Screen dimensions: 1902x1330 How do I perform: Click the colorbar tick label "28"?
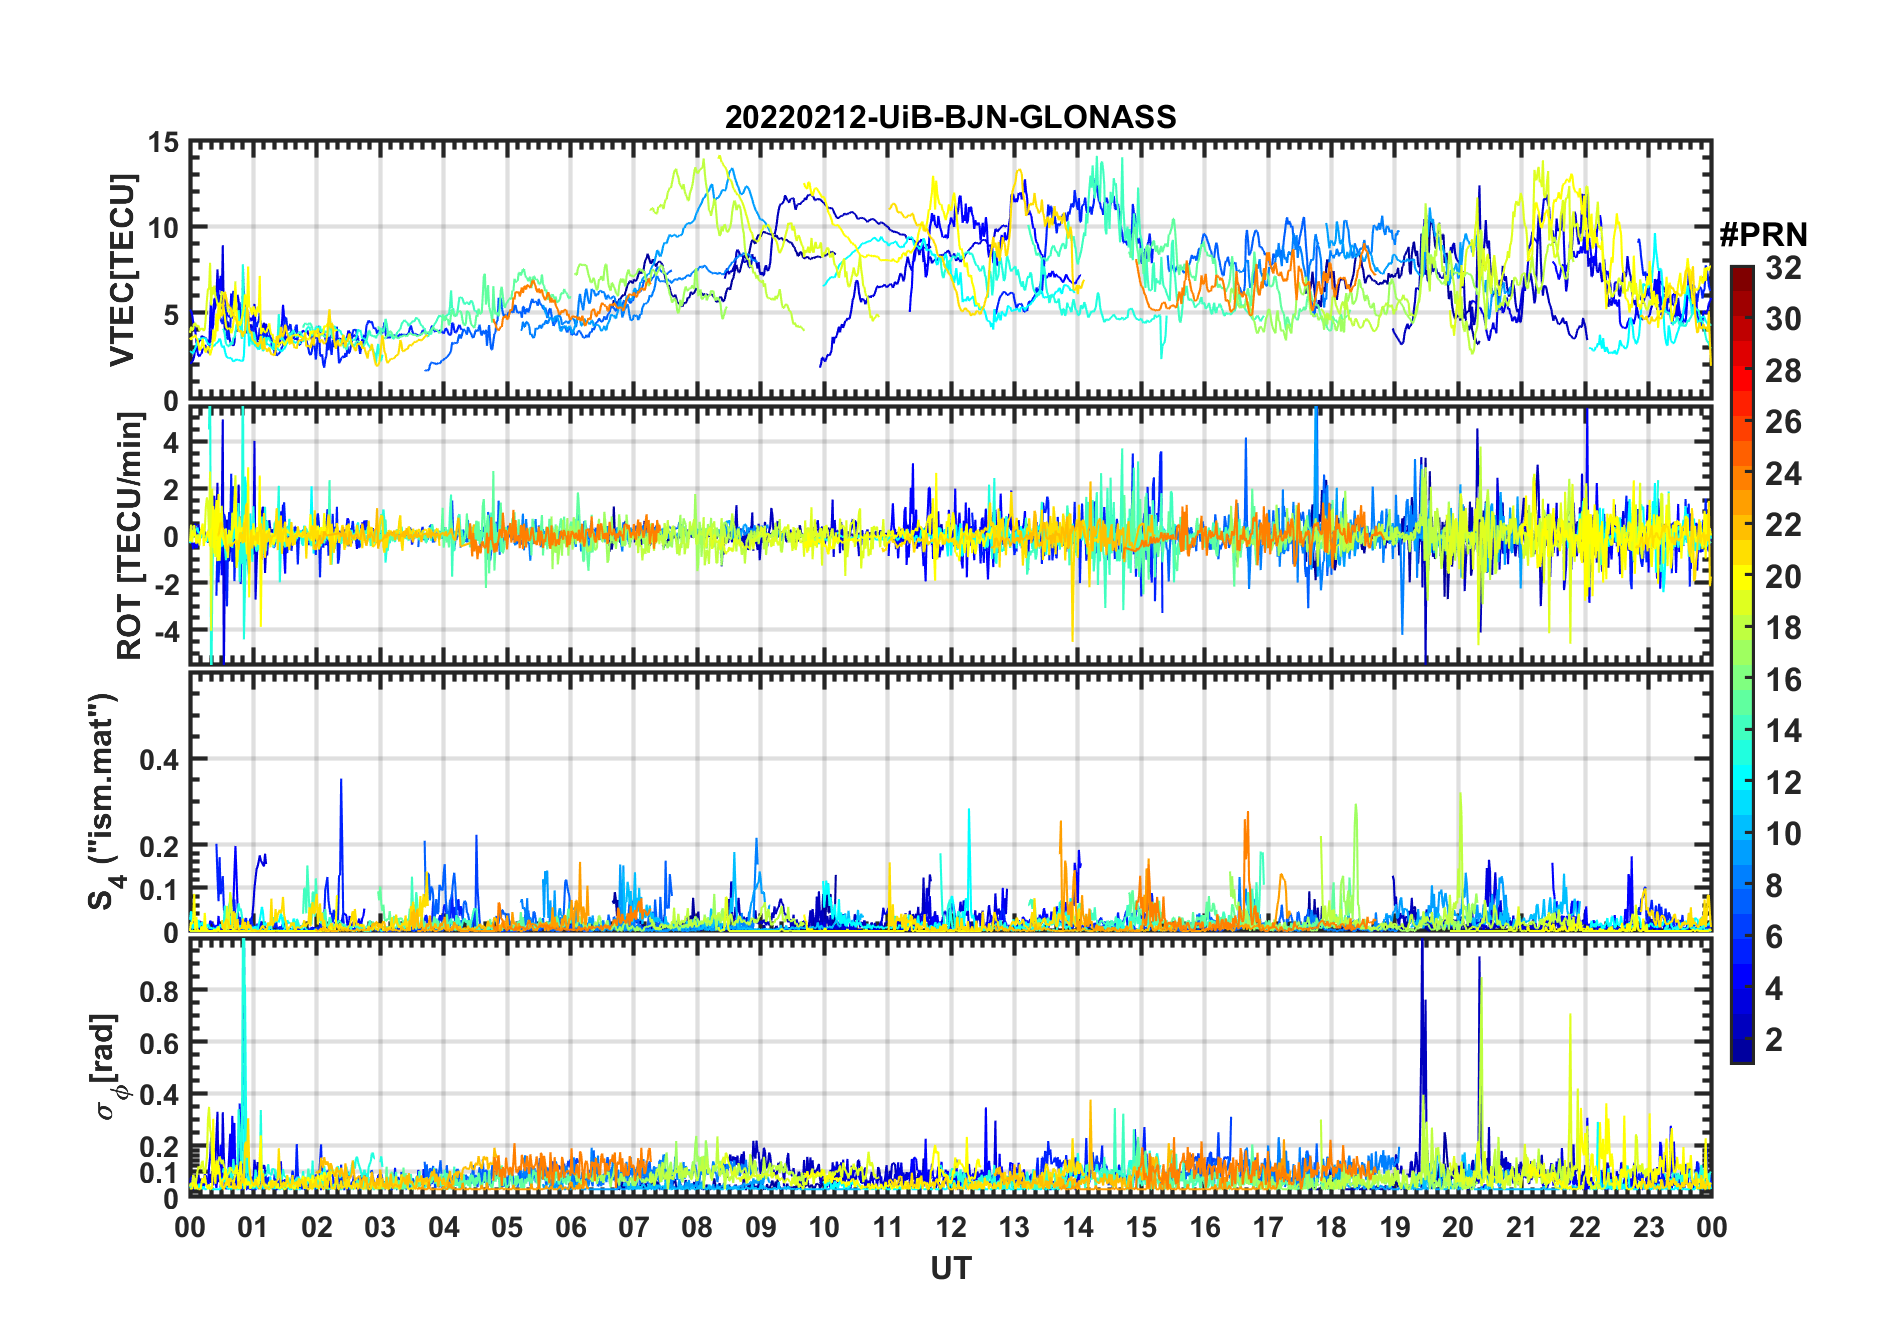[x=1783, y=370]
